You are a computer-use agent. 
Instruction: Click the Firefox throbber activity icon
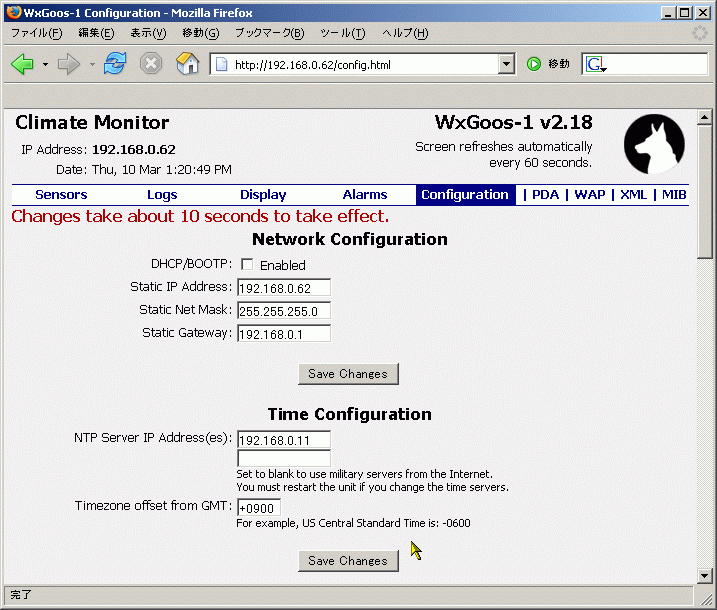[x=700, y=33]
